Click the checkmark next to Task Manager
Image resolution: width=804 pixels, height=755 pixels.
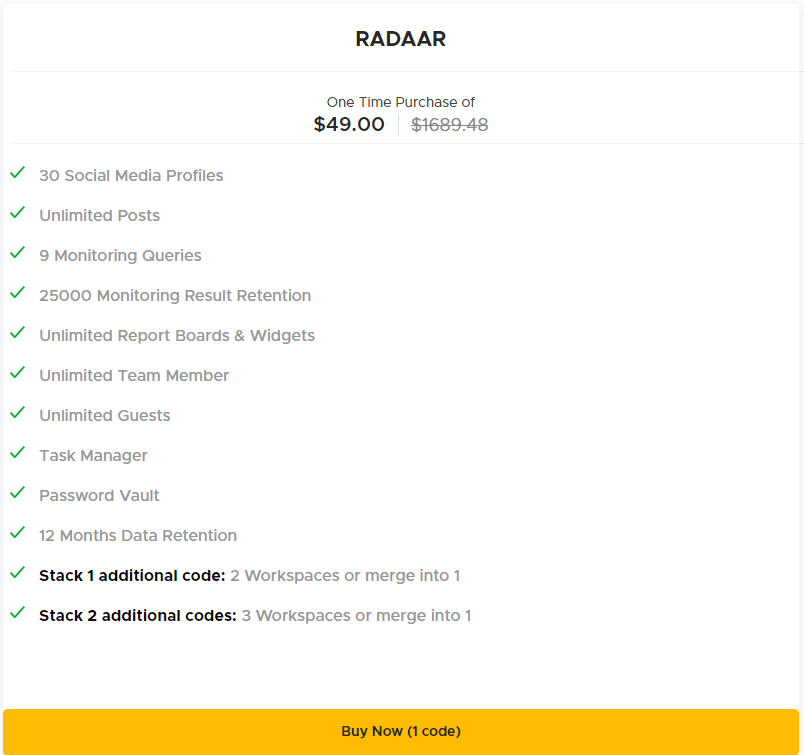17,452
